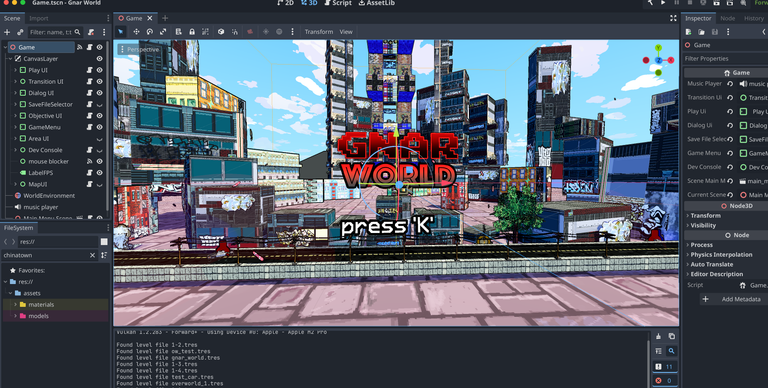
Task: Activate the Scale Mode tool
Action: point(163,32)
